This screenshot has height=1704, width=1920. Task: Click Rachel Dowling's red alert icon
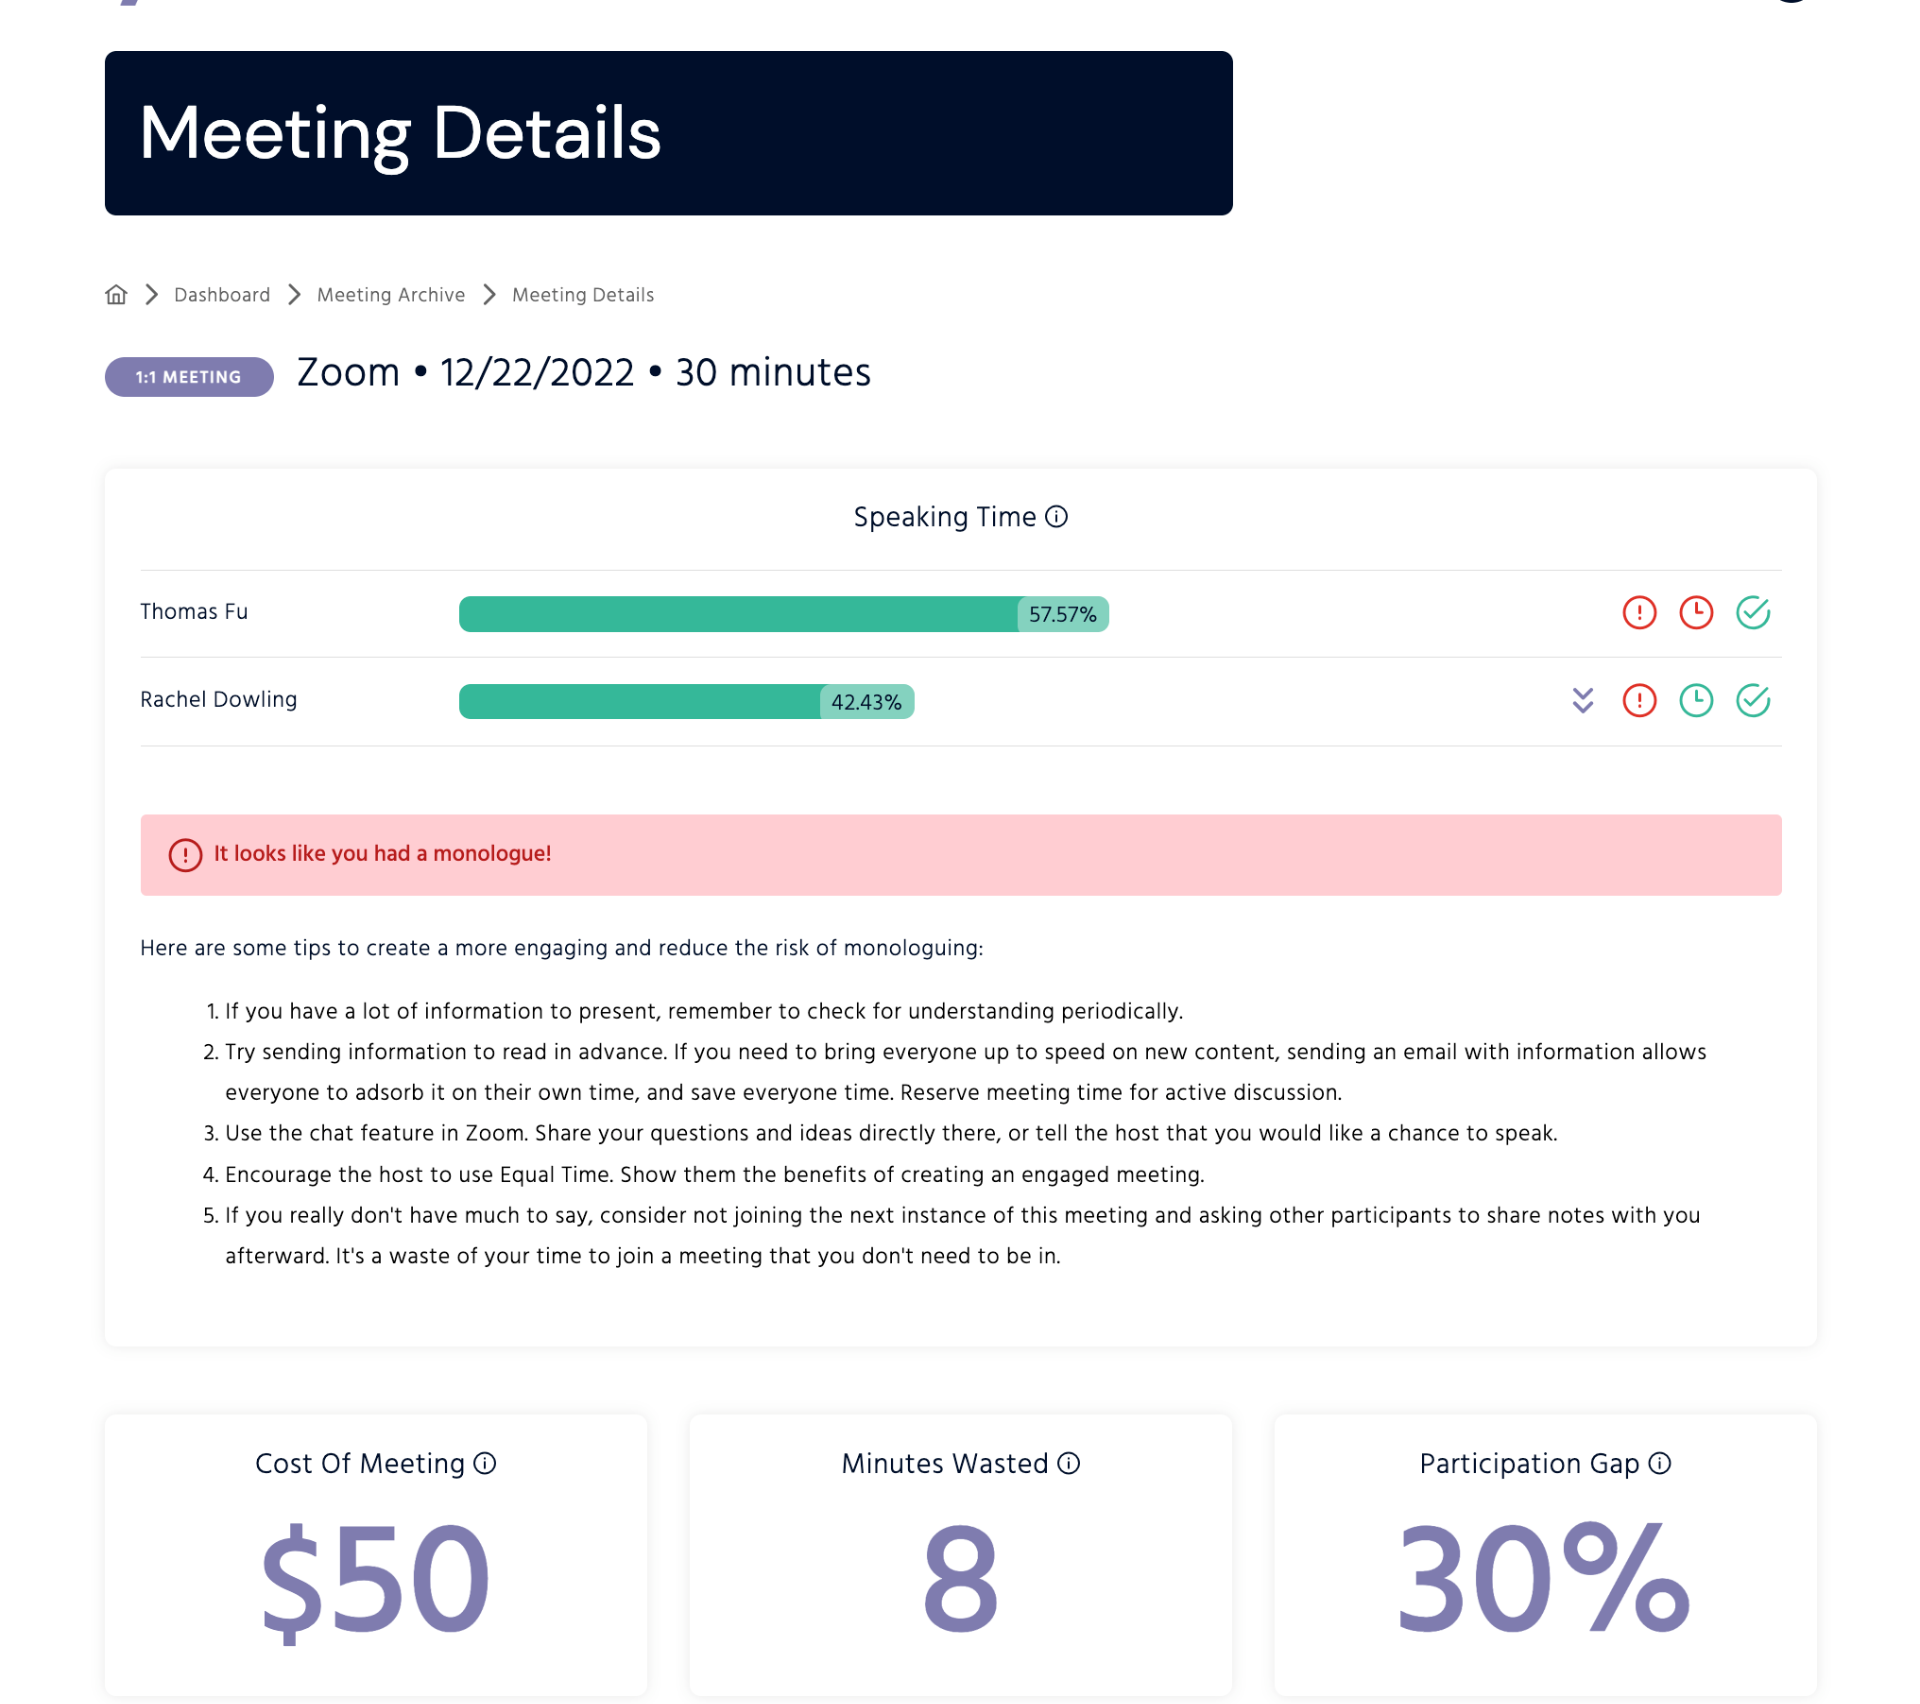coord(1639,700)
